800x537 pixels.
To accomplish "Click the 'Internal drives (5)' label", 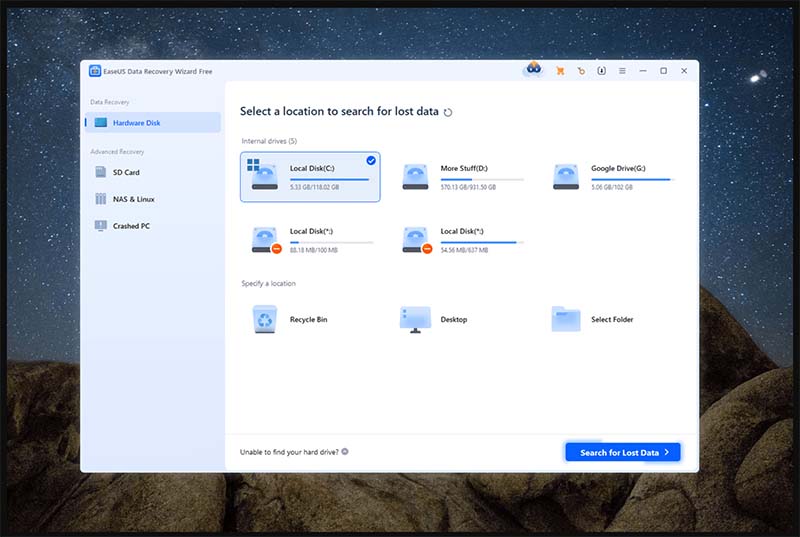I will click(269, 141).
